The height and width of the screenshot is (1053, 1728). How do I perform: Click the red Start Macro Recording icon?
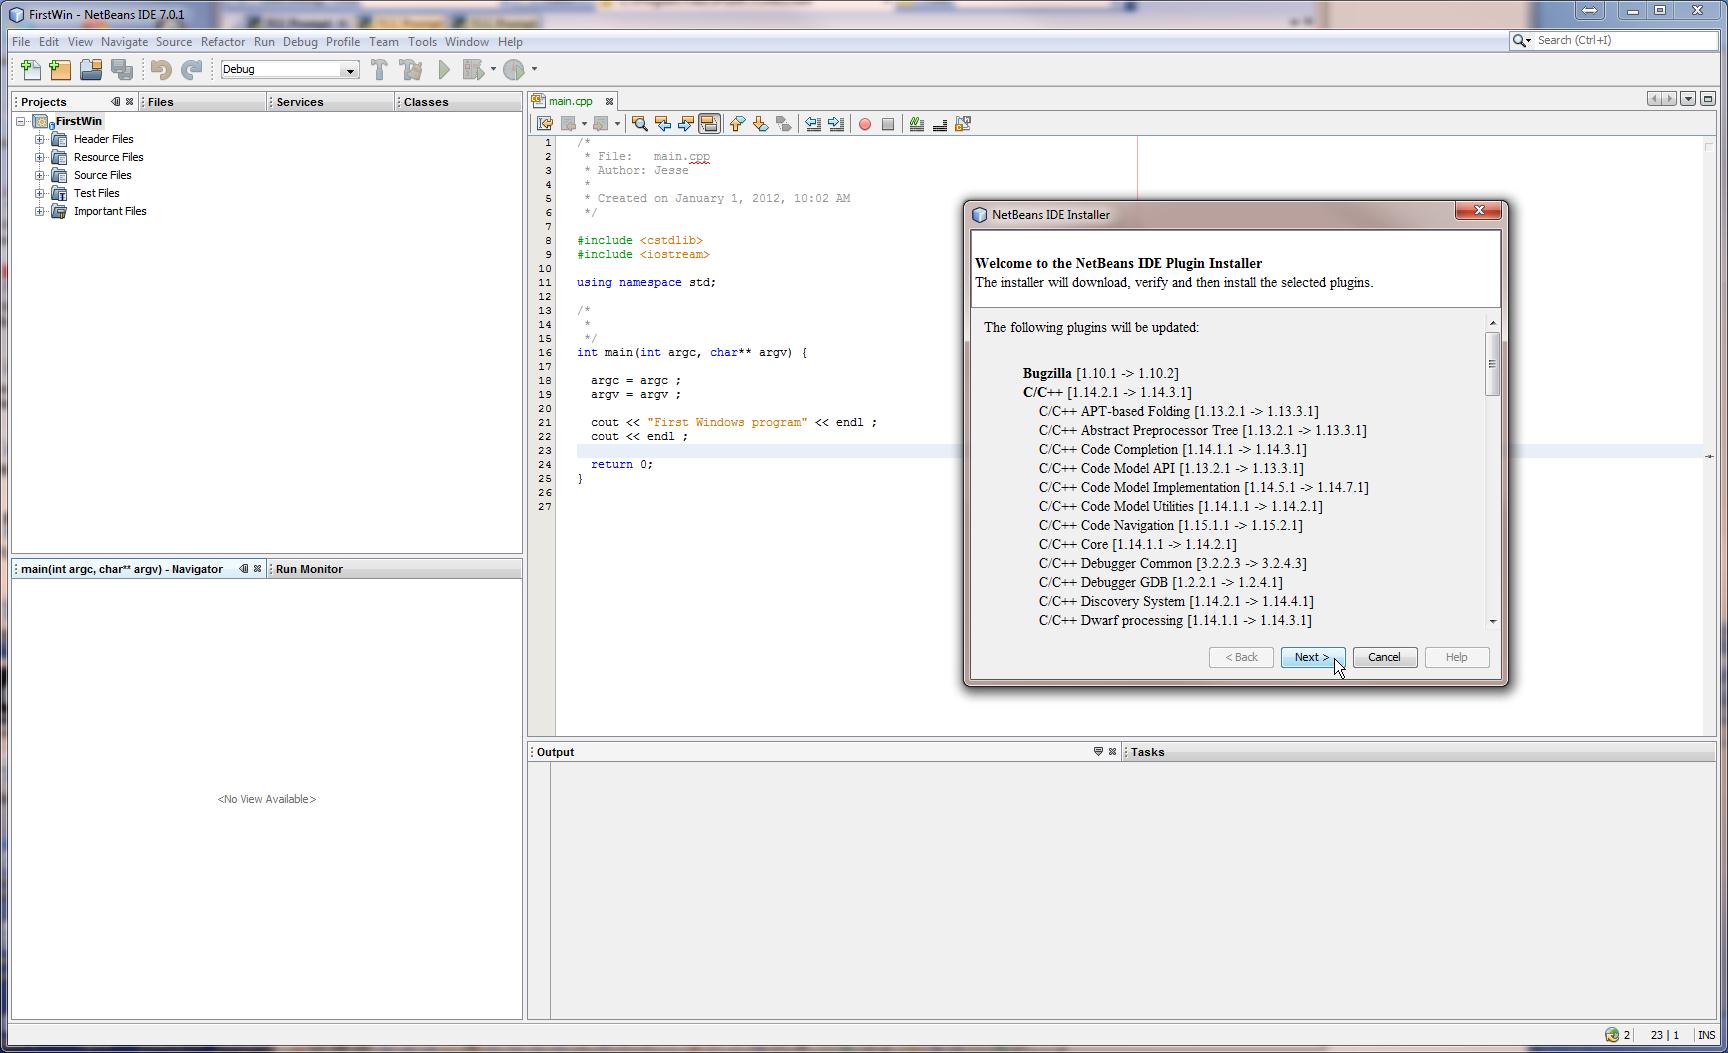coord(865,124)
